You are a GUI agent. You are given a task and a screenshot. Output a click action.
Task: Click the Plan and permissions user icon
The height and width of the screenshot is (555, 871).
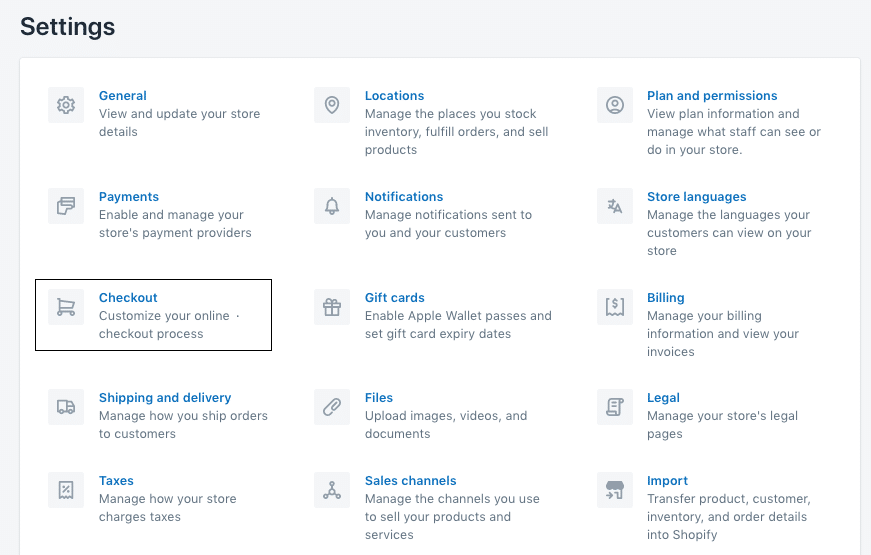[614, 105]
